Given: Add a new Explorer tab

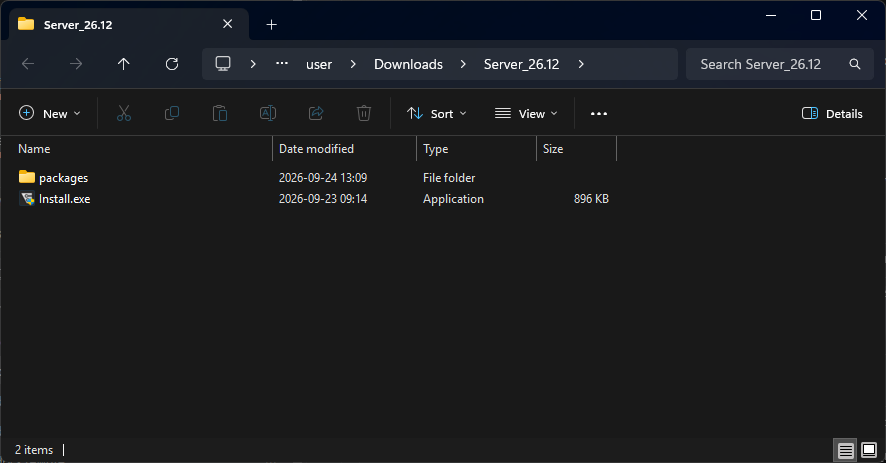Looking at the screenshot, I should click(x=271, y=24).
